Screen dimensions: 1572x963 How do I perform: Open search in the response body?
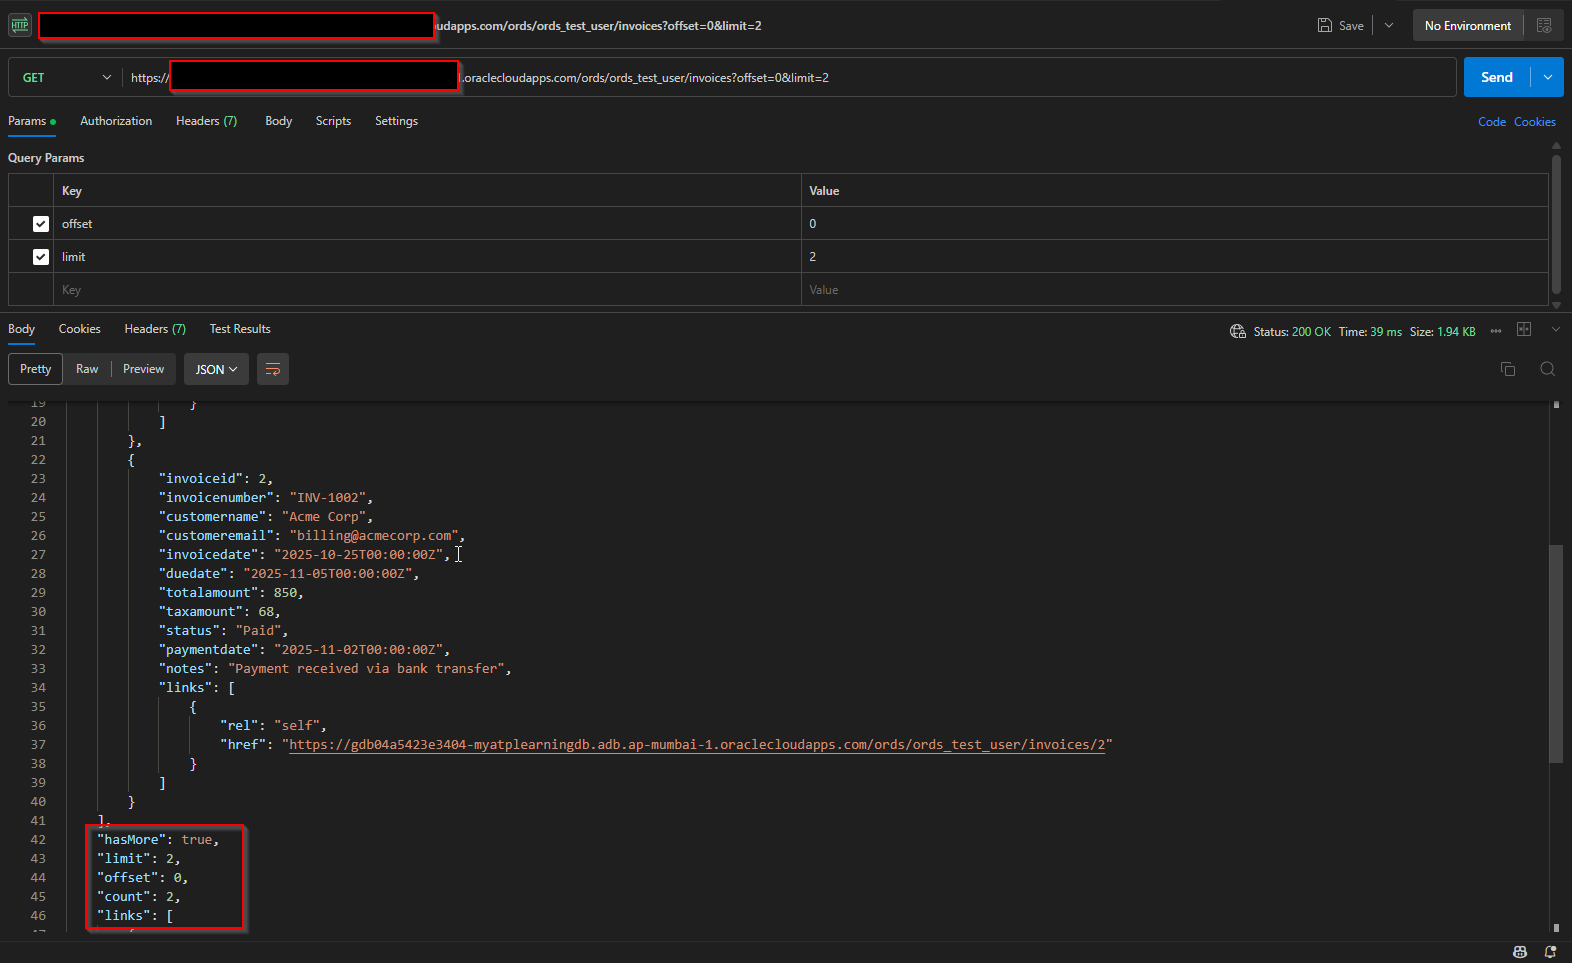[x=1547, y=369]
